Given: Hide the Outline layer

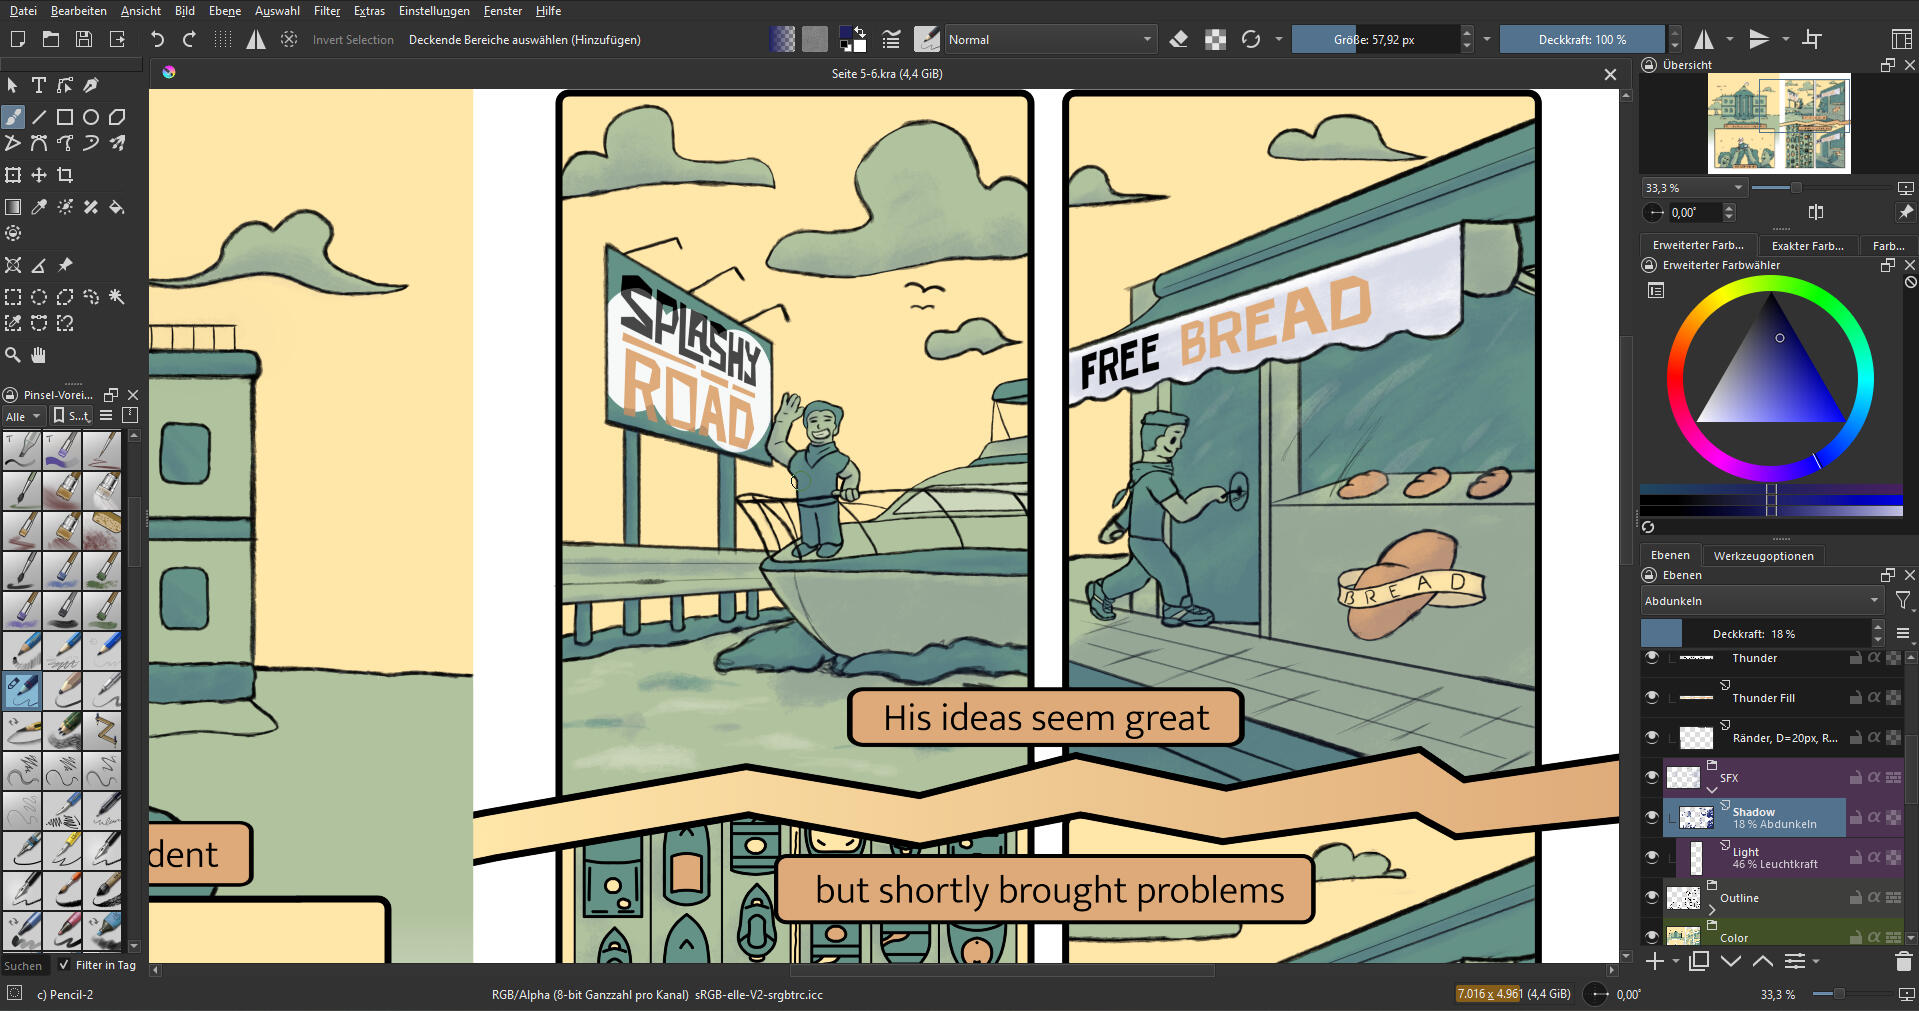Looking at the screenshot, I should pos(1652,897).
